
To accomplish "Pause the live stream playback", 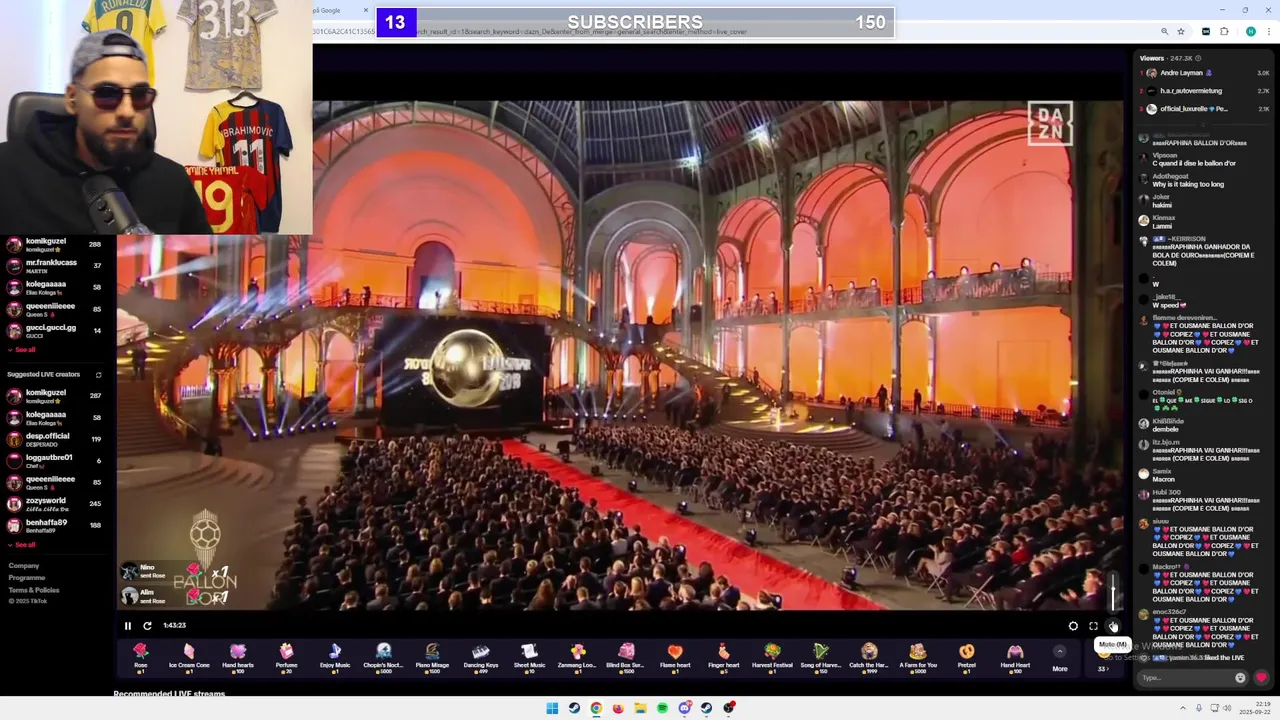I will tap(128, 626).
